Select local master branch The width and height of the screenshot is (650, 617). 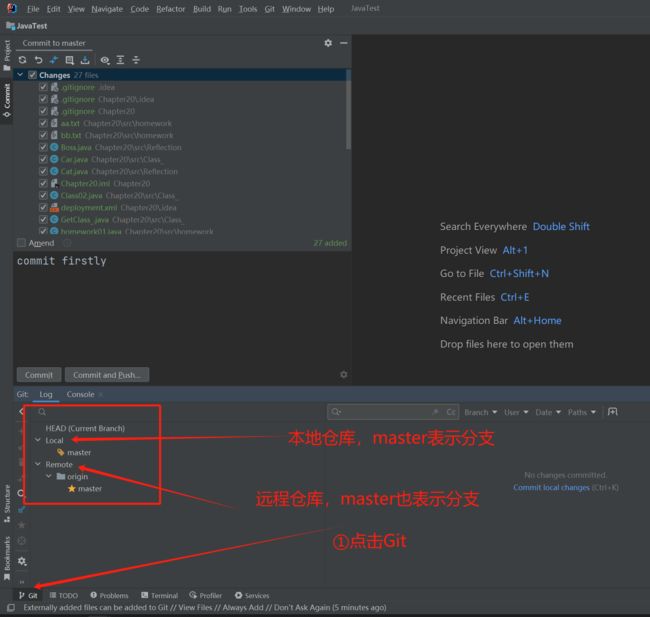pyautogui.click(x=79, y=452)
